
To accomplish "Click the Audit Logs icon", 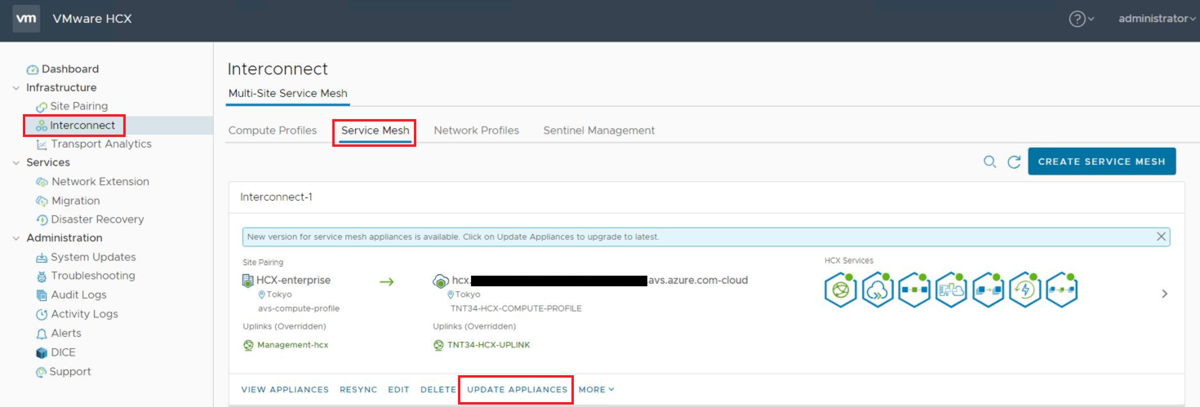I will (41, 296).
